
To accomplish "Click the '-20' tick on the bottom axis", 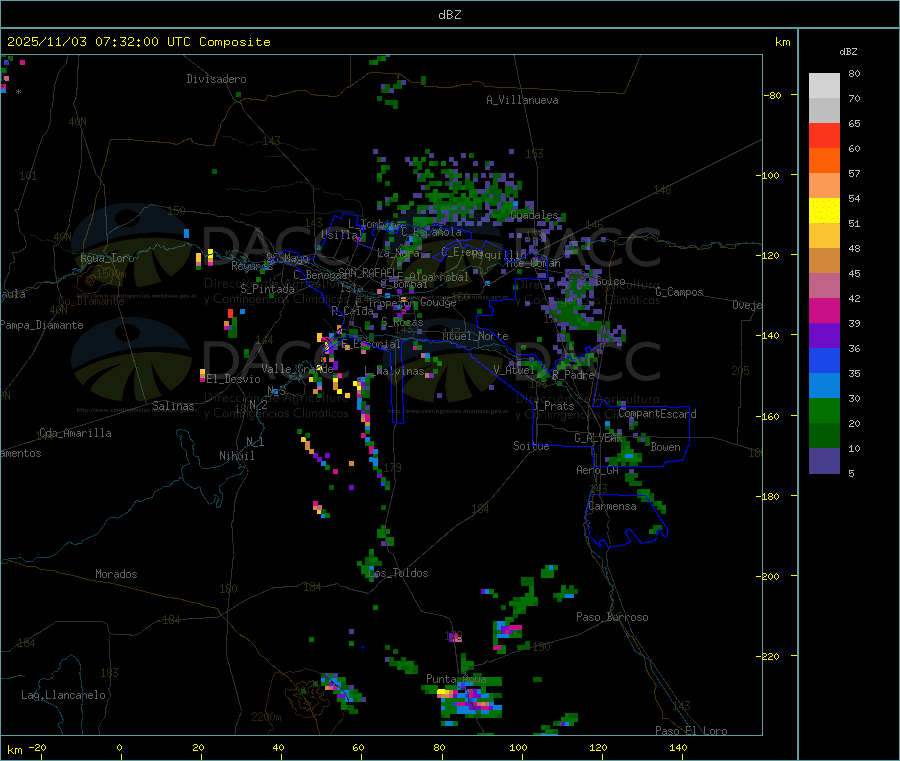I will point(37,747).
